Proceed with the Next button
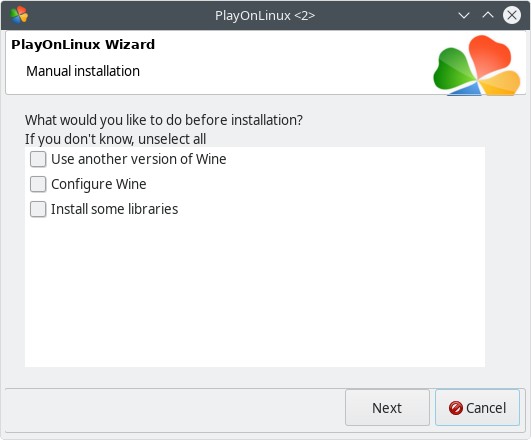Viewport: 531px width, 440px height. click(387, 408)
